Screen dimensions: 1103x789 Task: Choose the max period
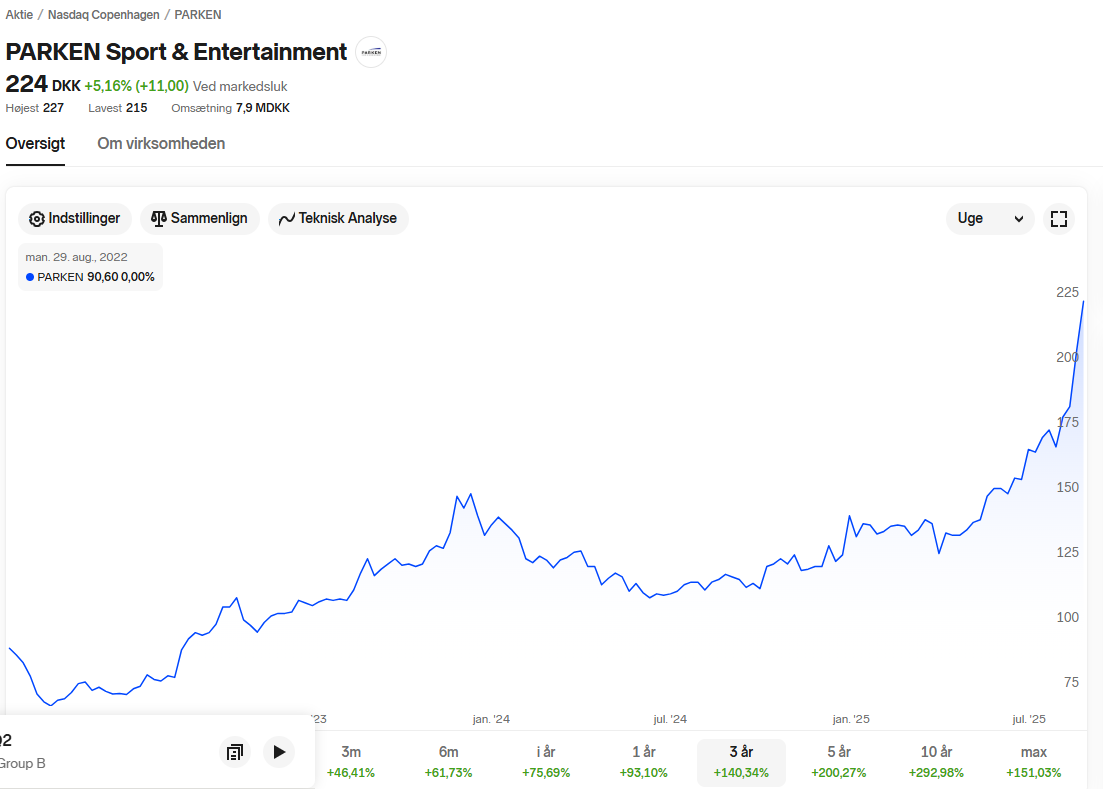click(1033, 762)
